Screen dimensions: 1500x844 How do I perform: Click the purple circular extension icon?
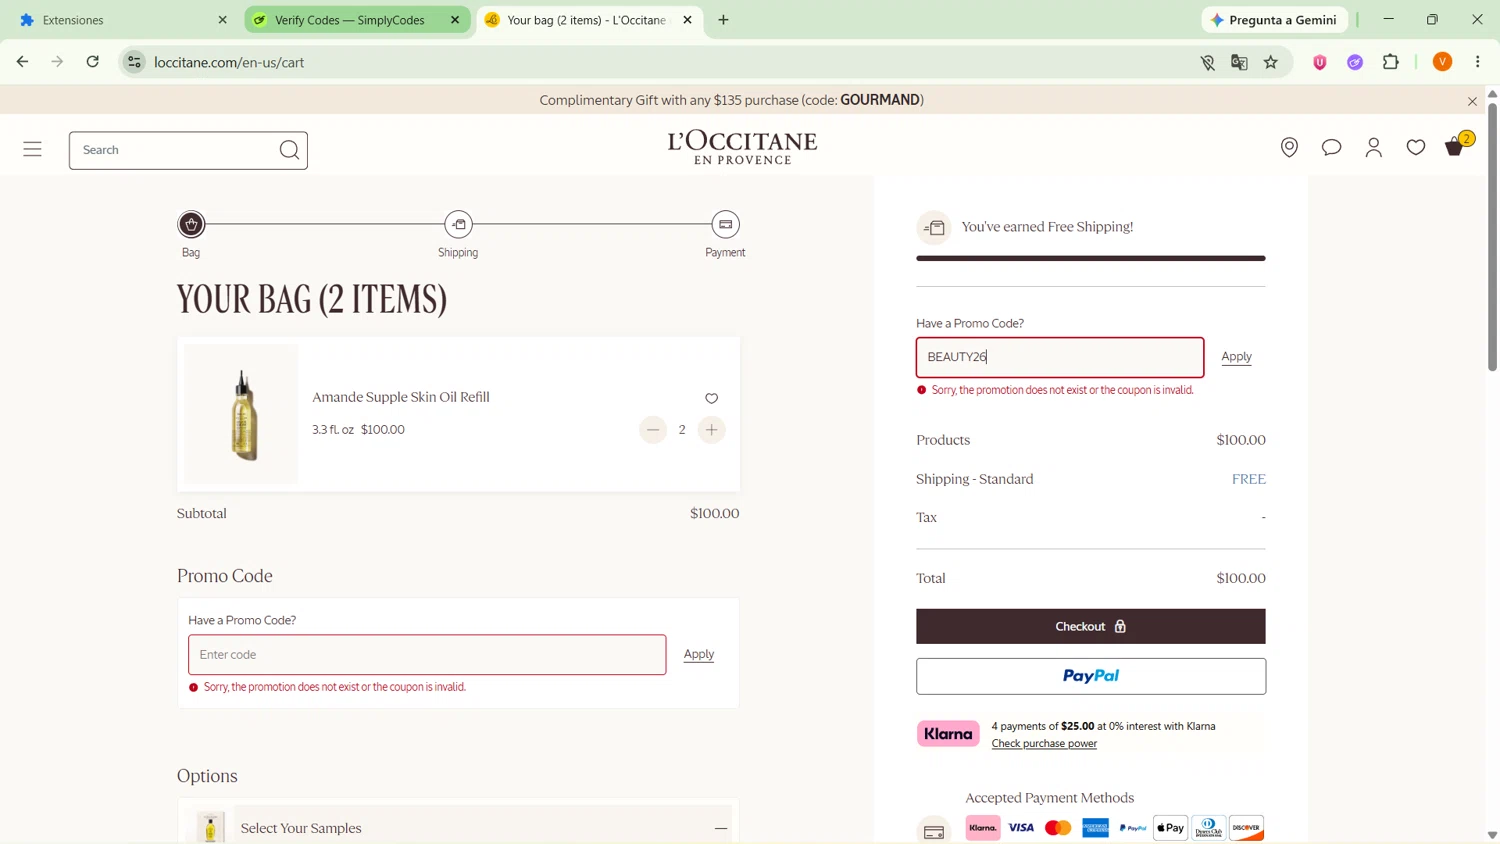point(1355,62)
